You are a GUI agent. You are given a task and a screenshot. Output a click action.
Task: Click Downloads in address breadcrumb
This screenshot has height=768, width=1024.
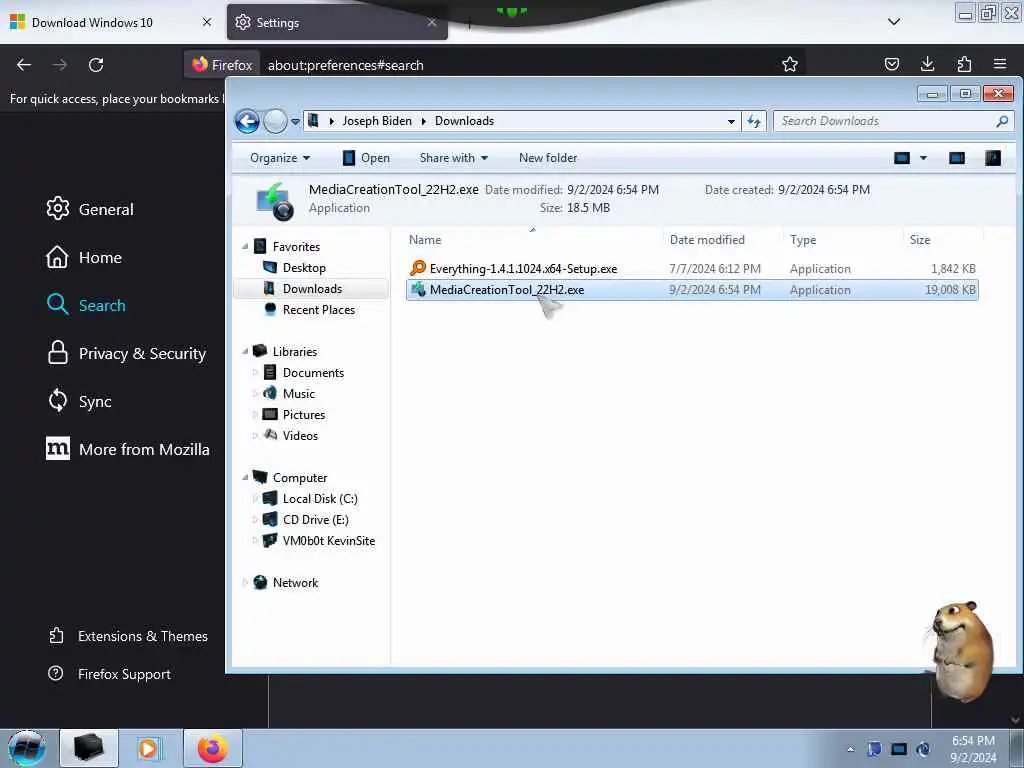click(x=464, y=121)
